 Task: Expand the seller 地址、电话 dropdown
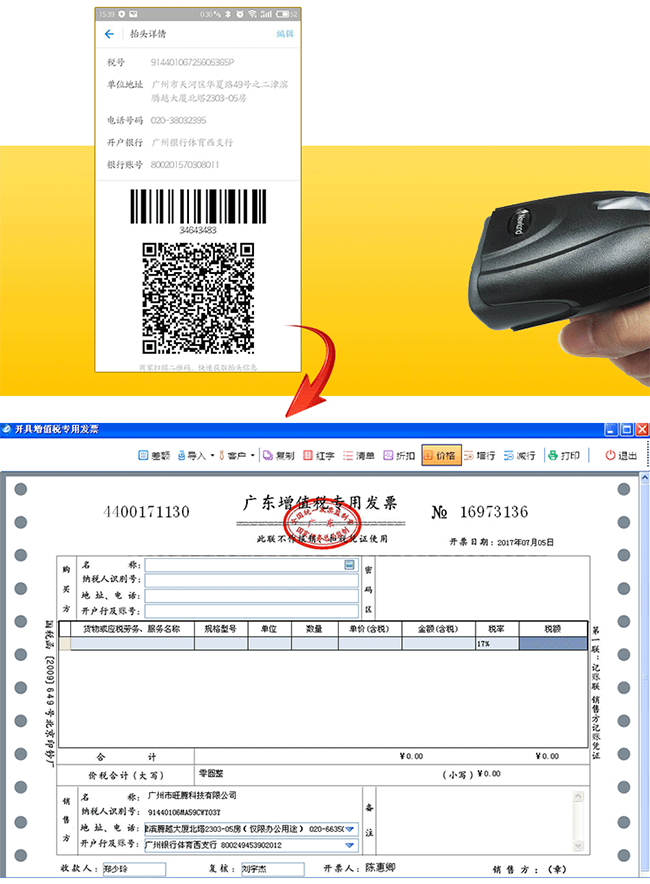click(x=350, y=830)
